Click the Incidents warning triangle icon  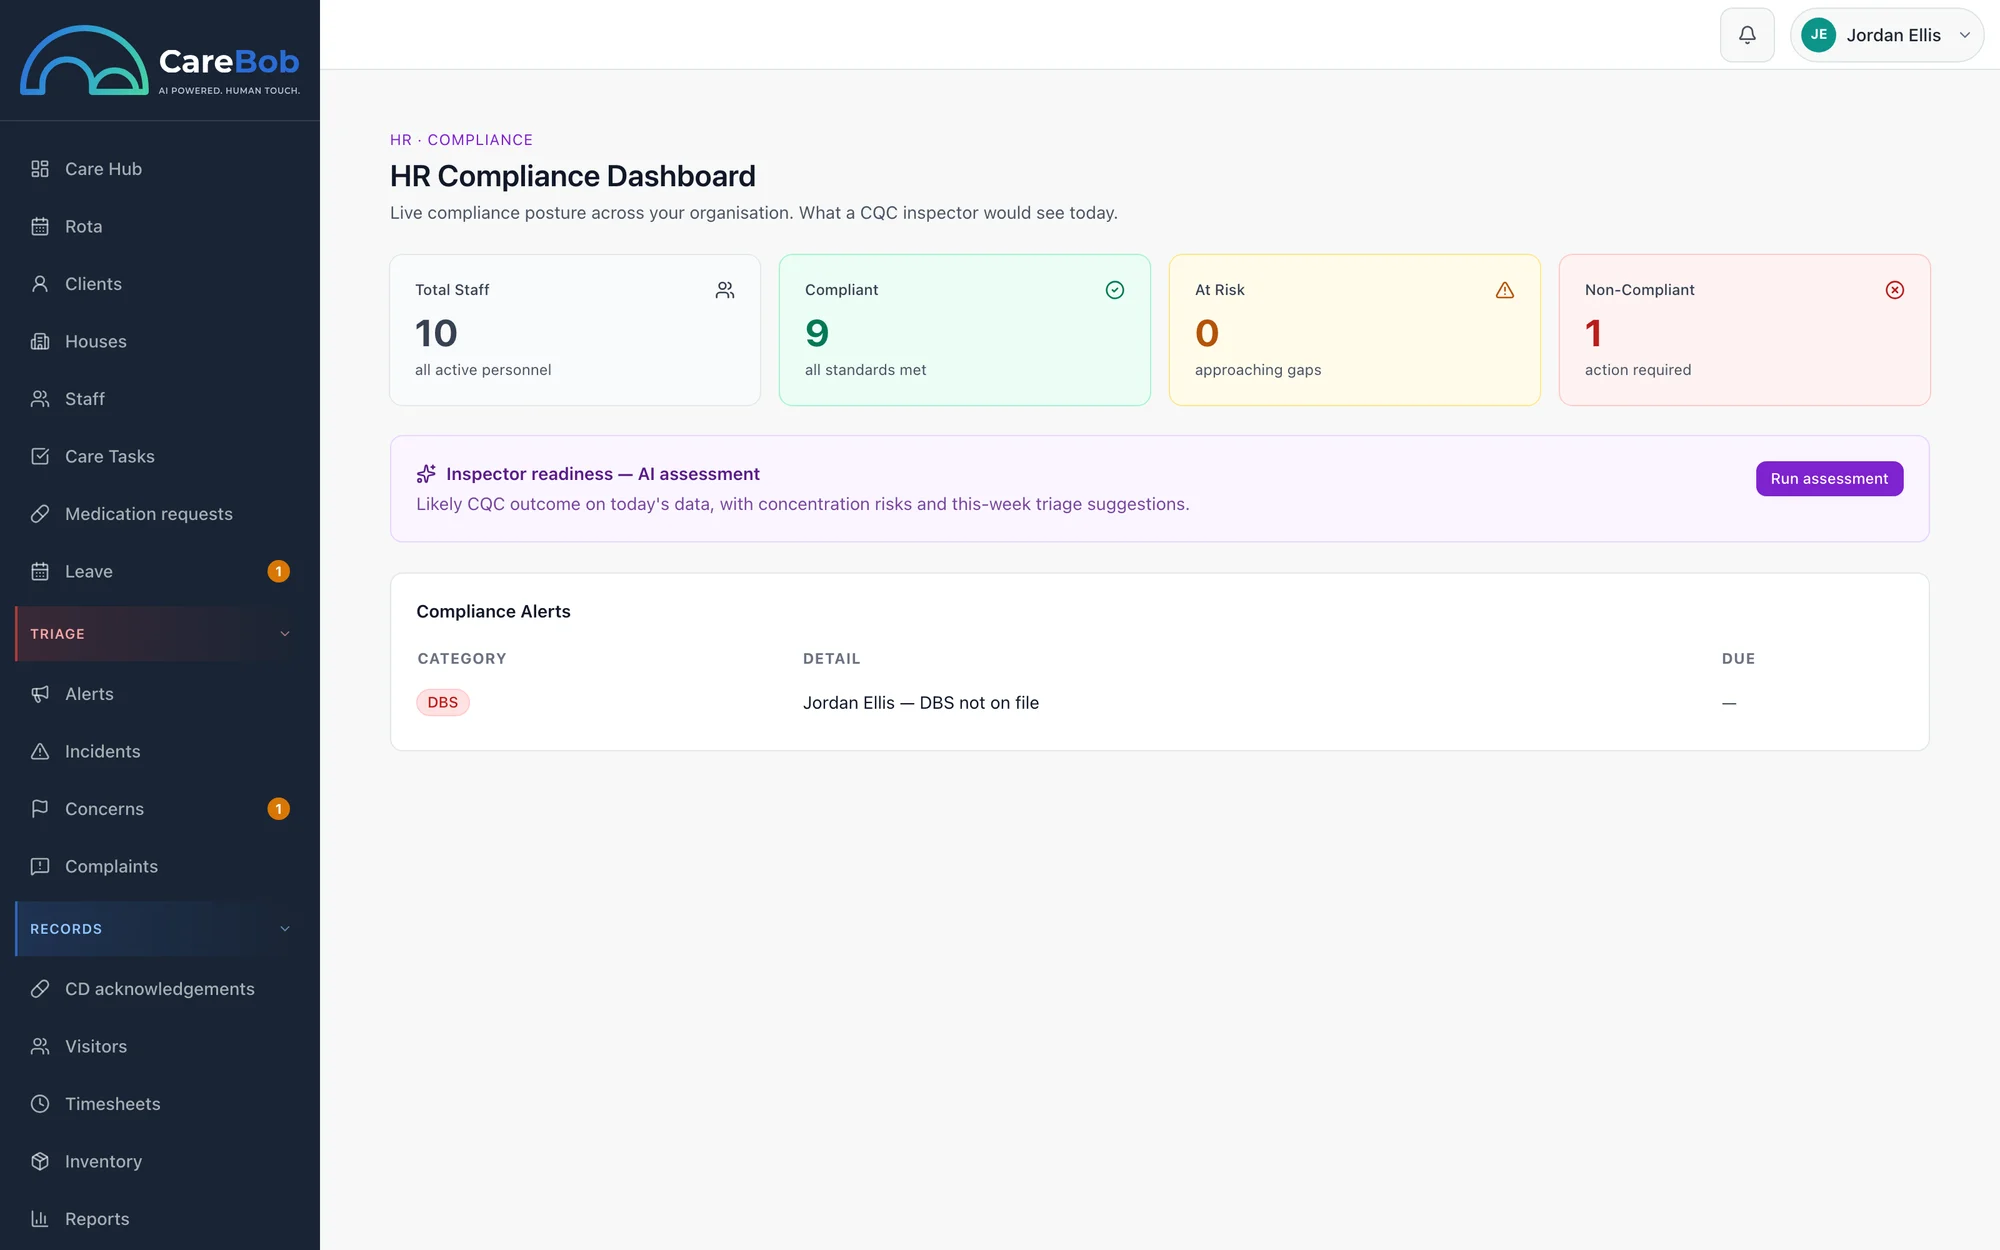[40, 751]
